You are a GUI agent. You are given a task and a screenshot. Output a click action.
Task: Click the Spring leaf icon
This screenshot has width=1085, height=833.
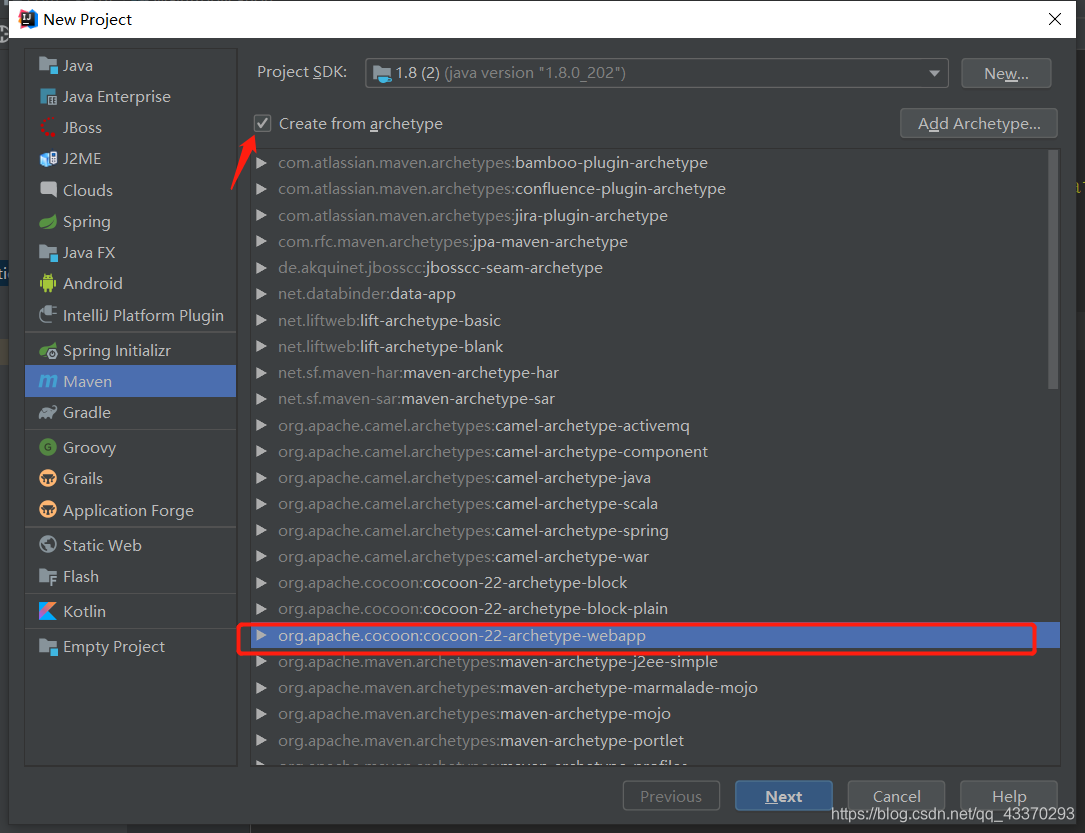pyautogui.click(x=48, y=221)
